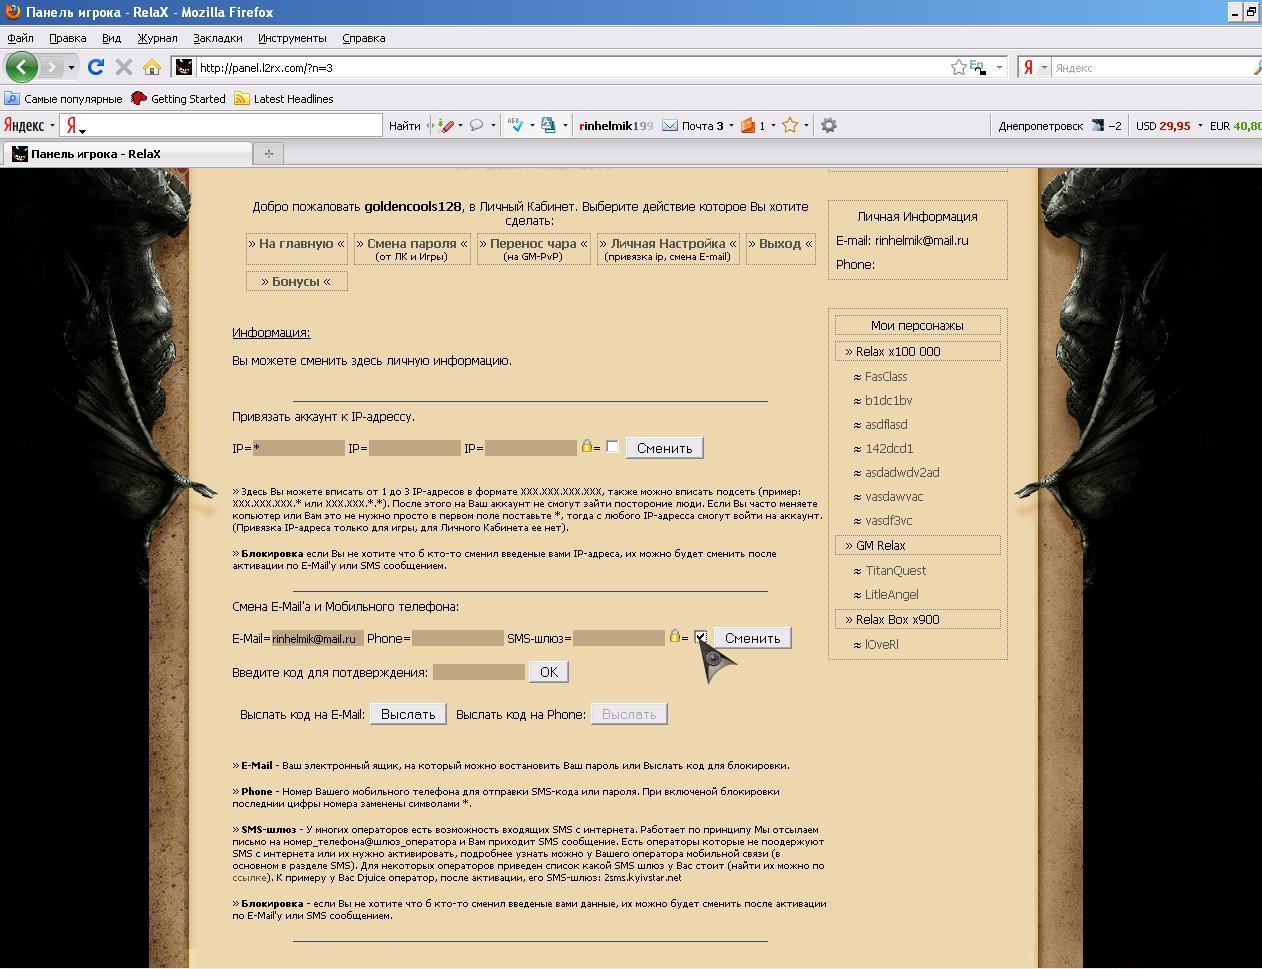Open the translate icon dropdown arrow
The width and height of the screenshot is (1262, 969).
(x=565, y=125)
